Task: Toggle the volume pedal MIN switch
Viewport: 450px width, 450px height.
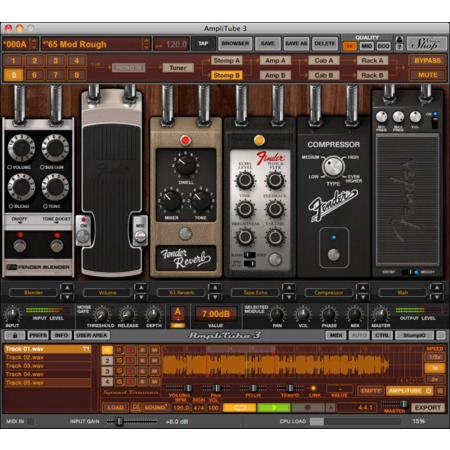Action: click(140, 236)
